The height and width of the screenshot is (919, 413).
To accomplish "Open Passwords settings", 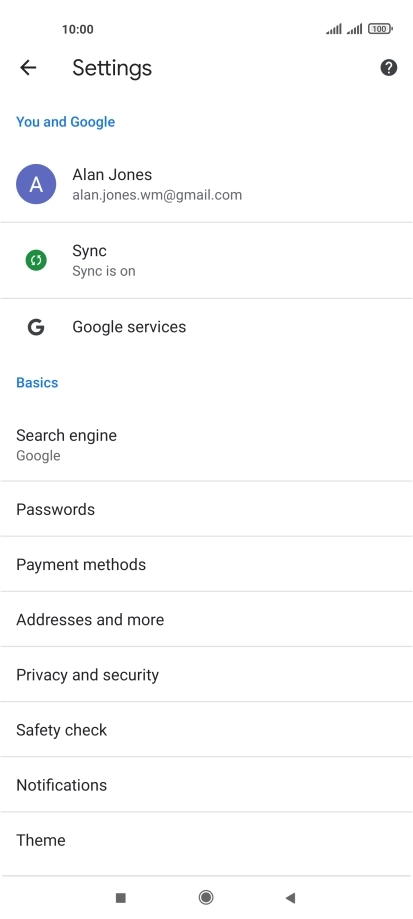I will 206,509.
